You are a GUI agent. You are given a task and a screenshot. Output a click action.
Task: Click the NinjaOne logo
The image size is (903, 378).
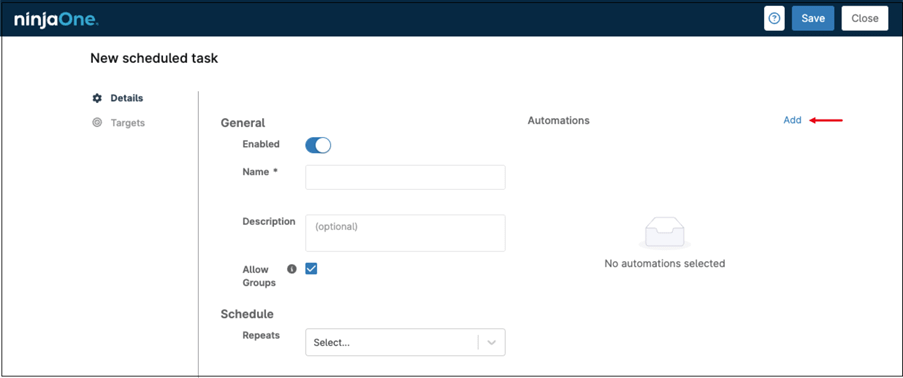56,20
